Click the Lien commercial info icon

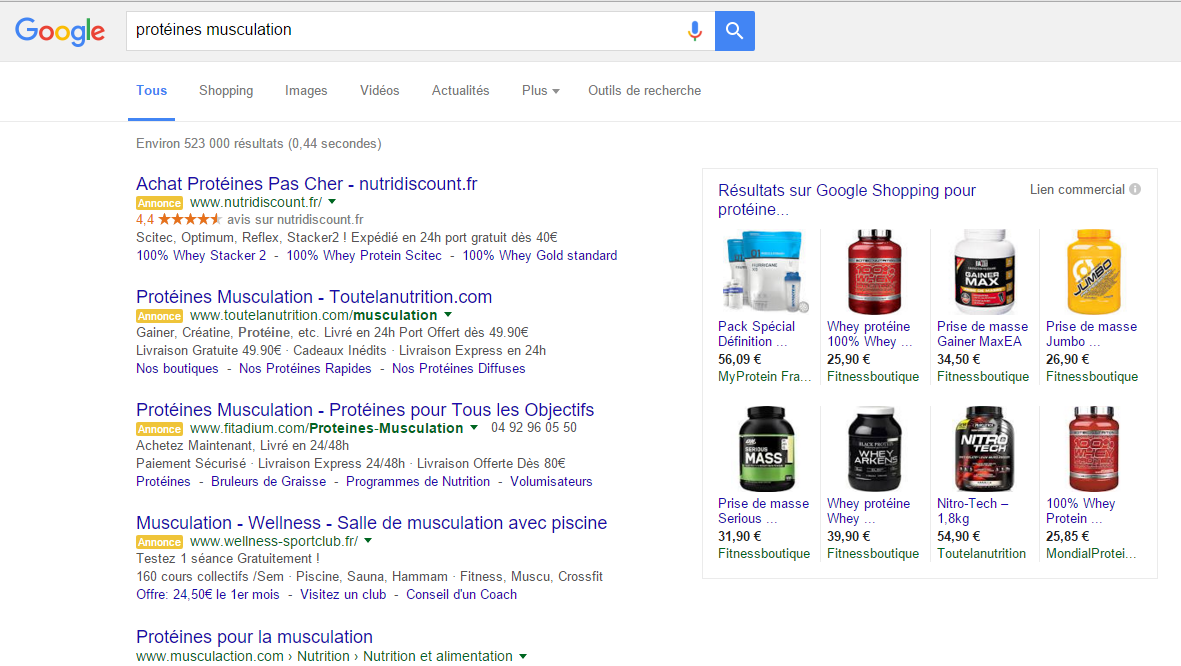coord(1135,189)
